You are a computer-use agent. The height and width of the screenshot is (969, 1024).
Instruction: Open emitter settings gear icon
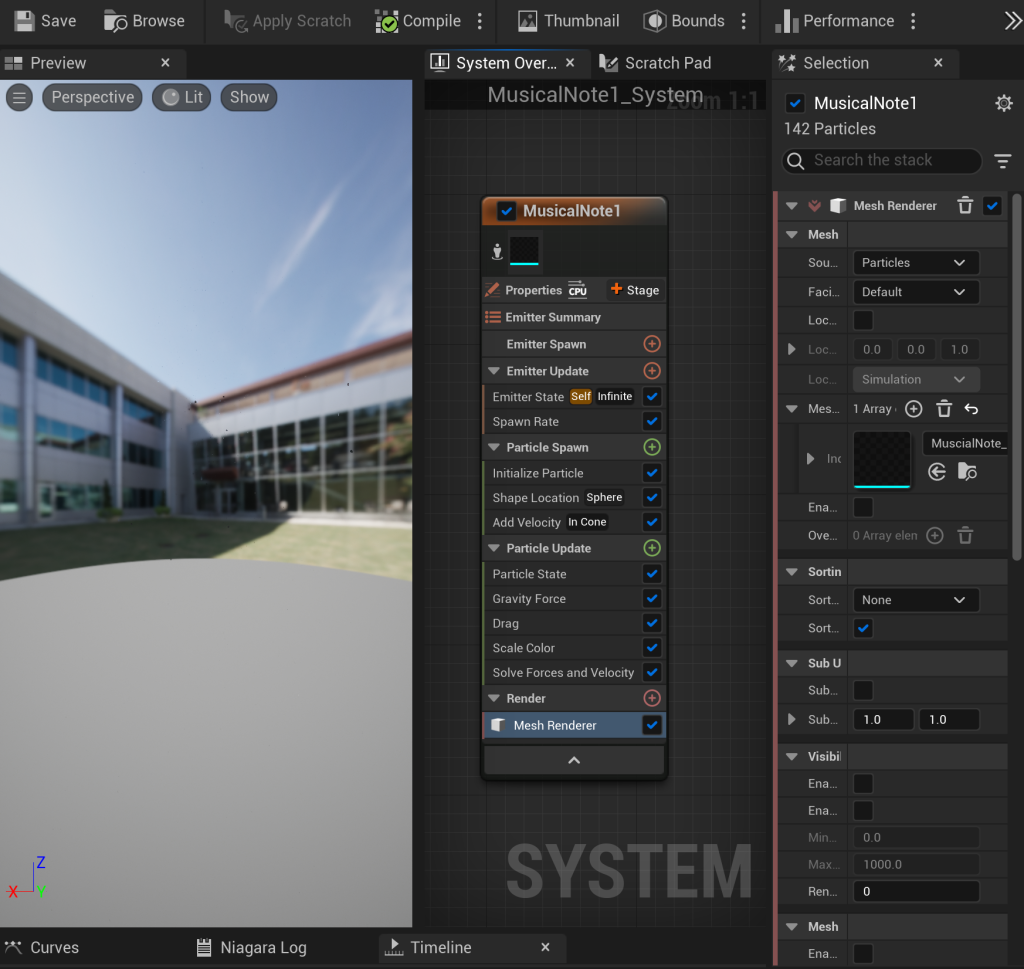tap(1003, 104)
